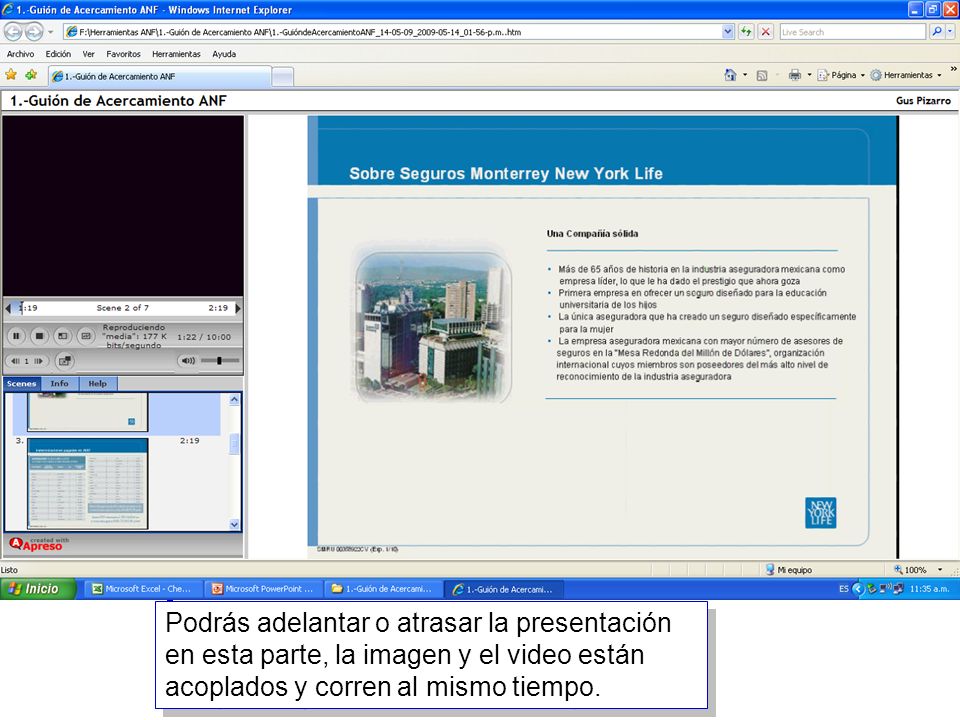Viewport: 960px width, 720px height.
Task: Open the recent pages dropdown arrow
Action: 51,32
